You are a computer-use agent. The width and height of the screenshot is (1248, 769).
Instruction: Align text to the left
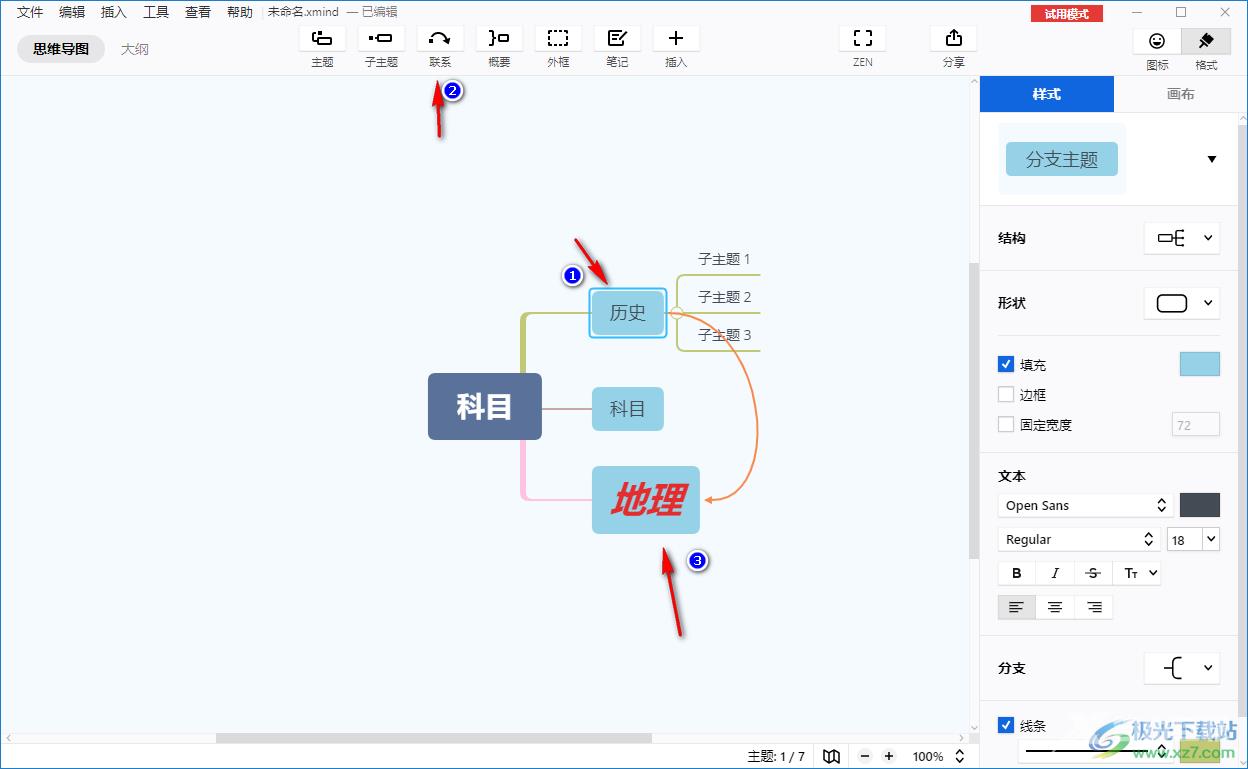click(1017, 607)
